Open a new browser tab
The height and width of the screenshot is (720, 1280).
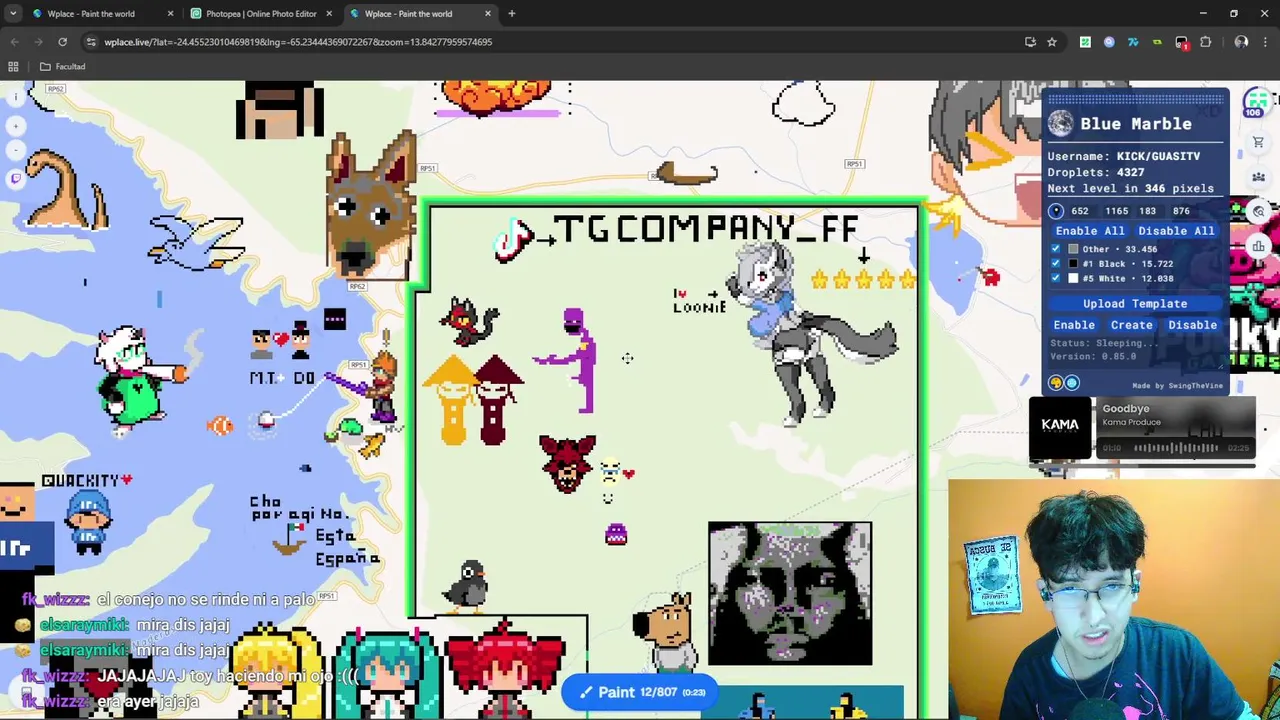(x=511, y=14)
